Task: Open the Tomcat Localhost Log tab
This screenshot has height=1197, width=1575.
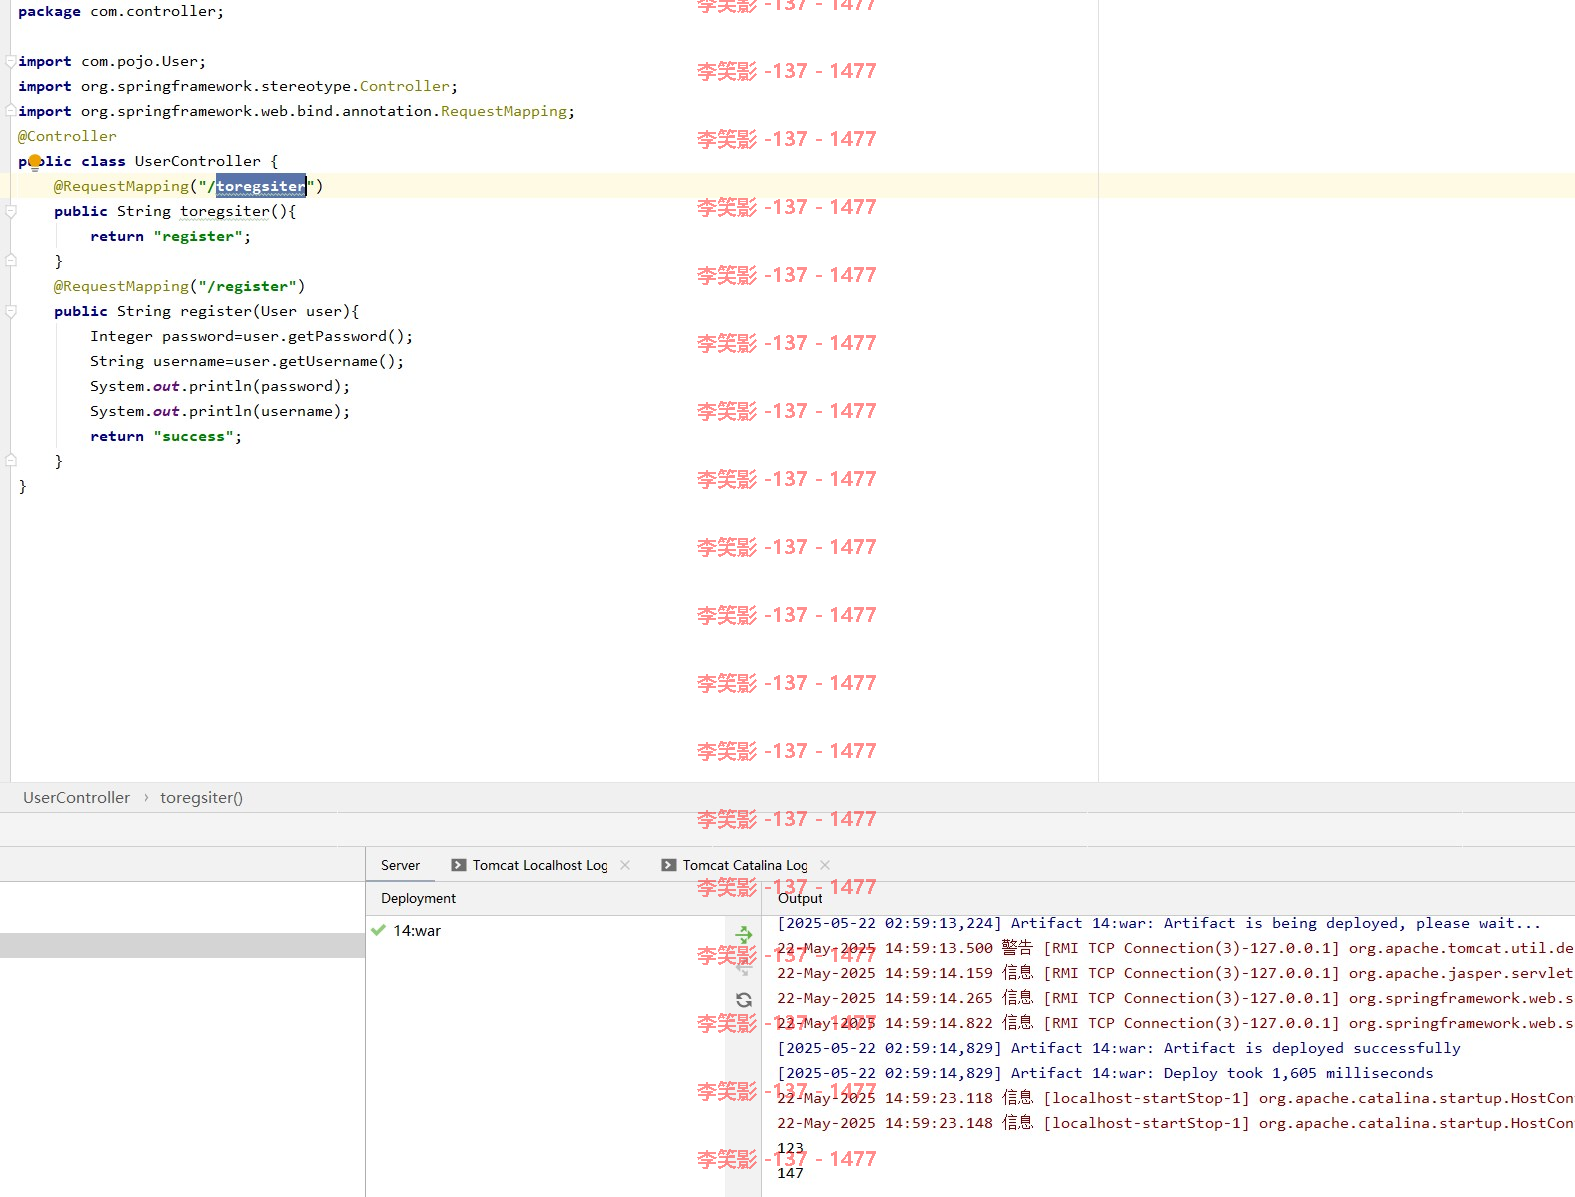Action: tap(540, 865)
